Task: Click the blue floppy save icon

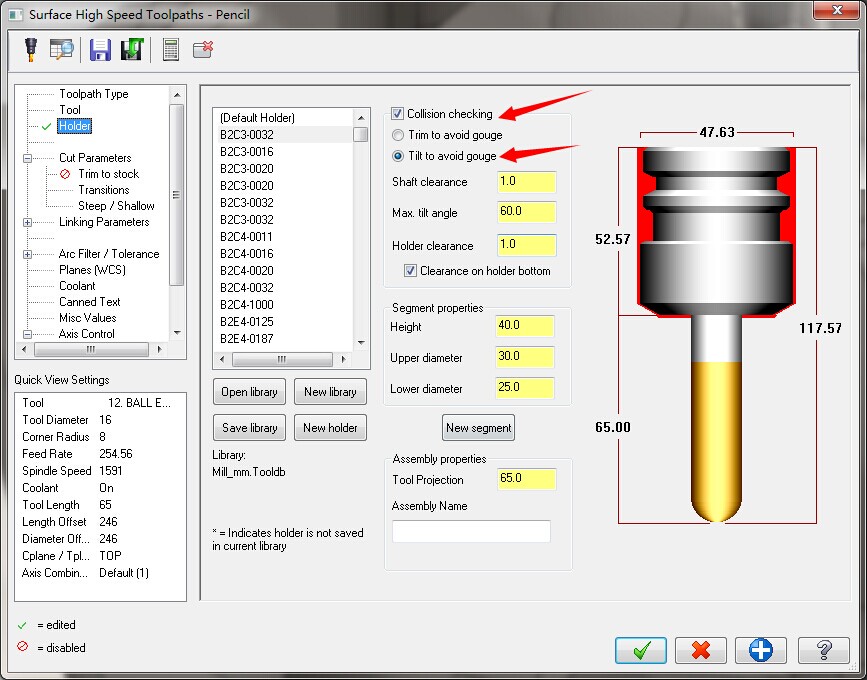Action: [x=101, y=50]
